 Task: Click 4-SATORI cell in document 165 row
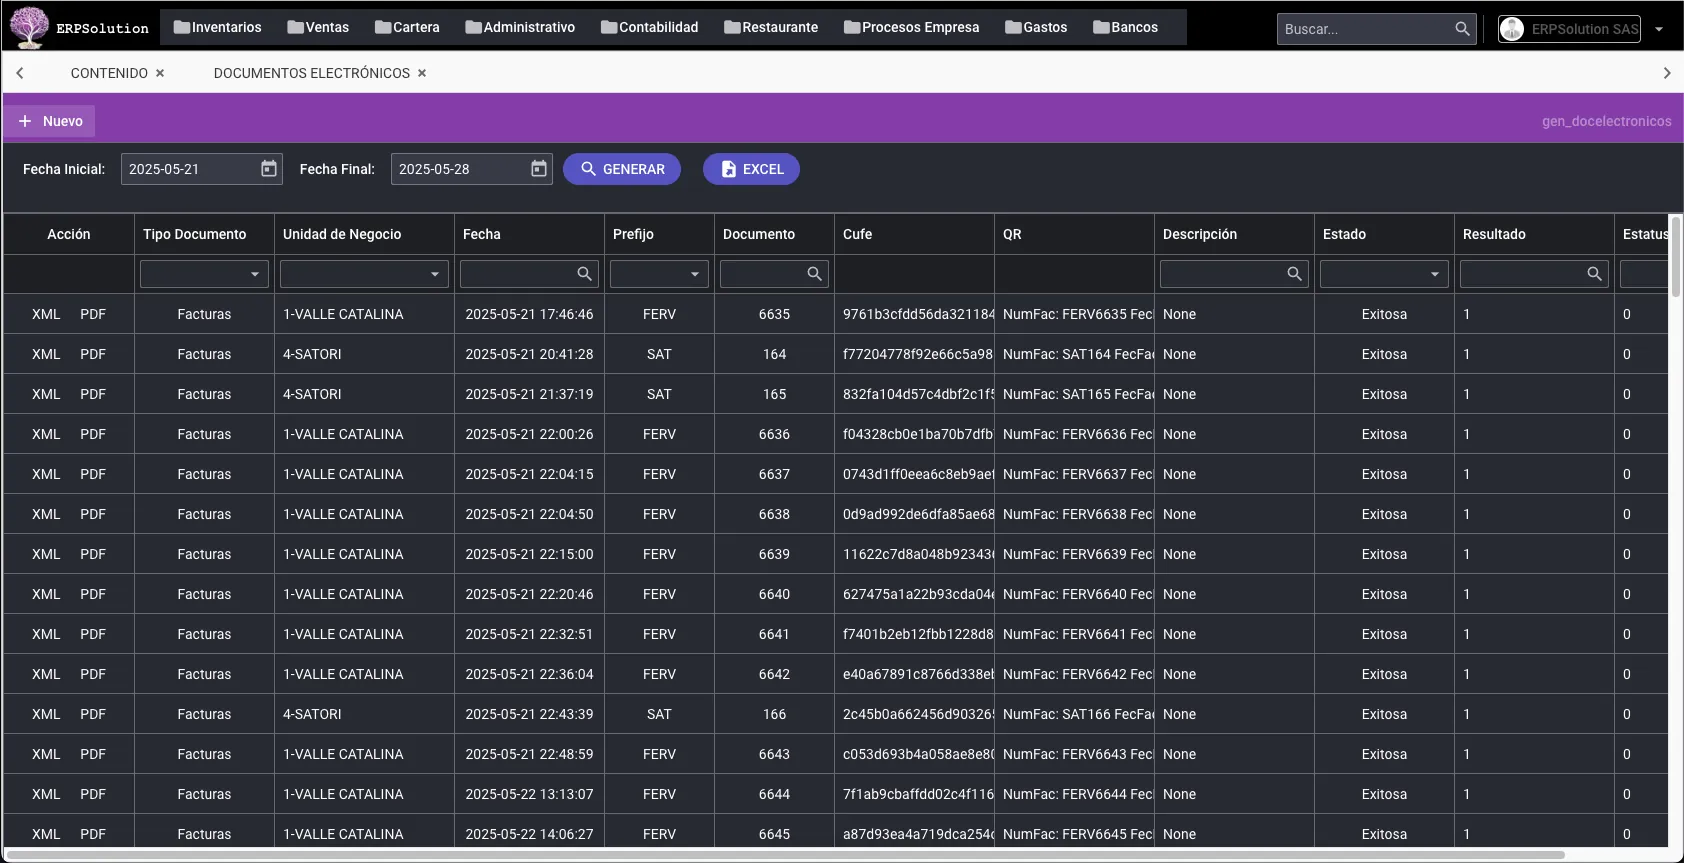(364, 394)
